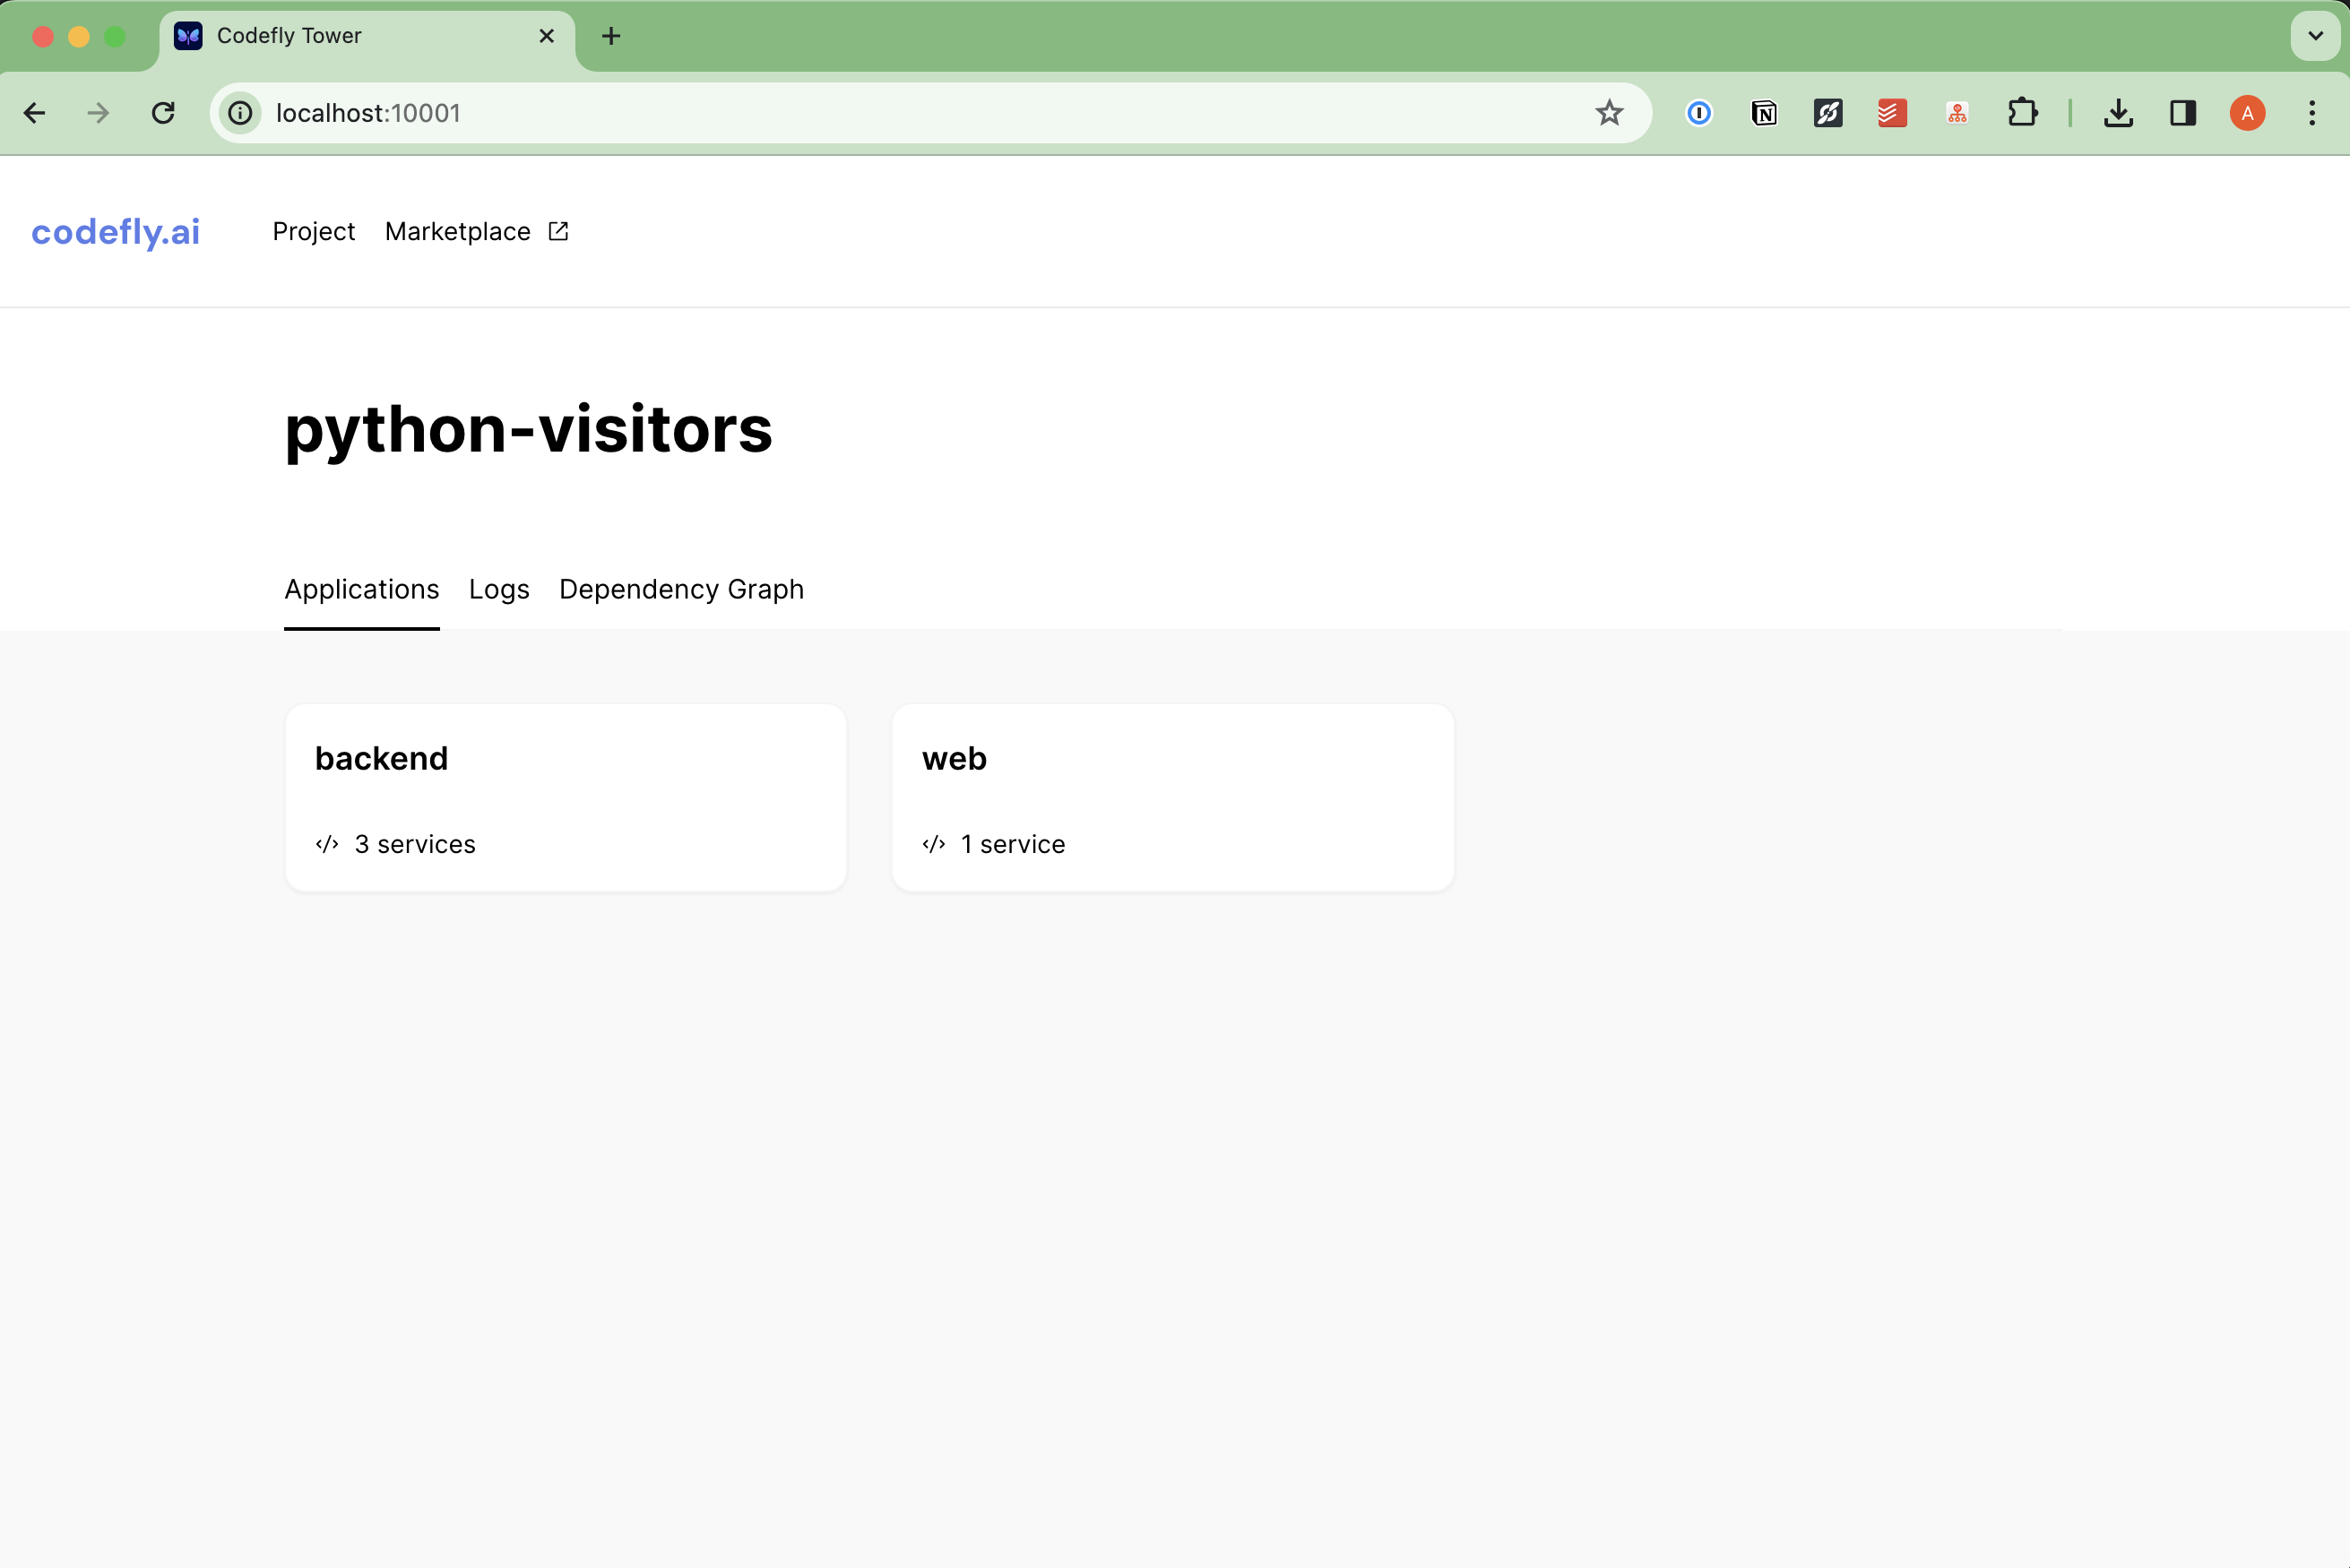Screen dimensions: 2350x1568
Task: Click the Codefly butterfly tab favicon
Action: (188, 36)
